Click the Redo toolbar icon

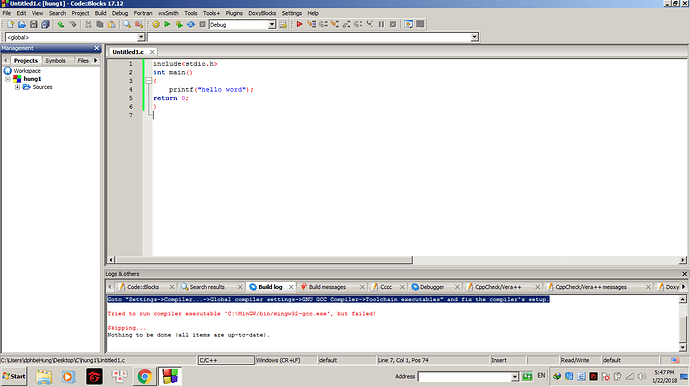[73, 25]
